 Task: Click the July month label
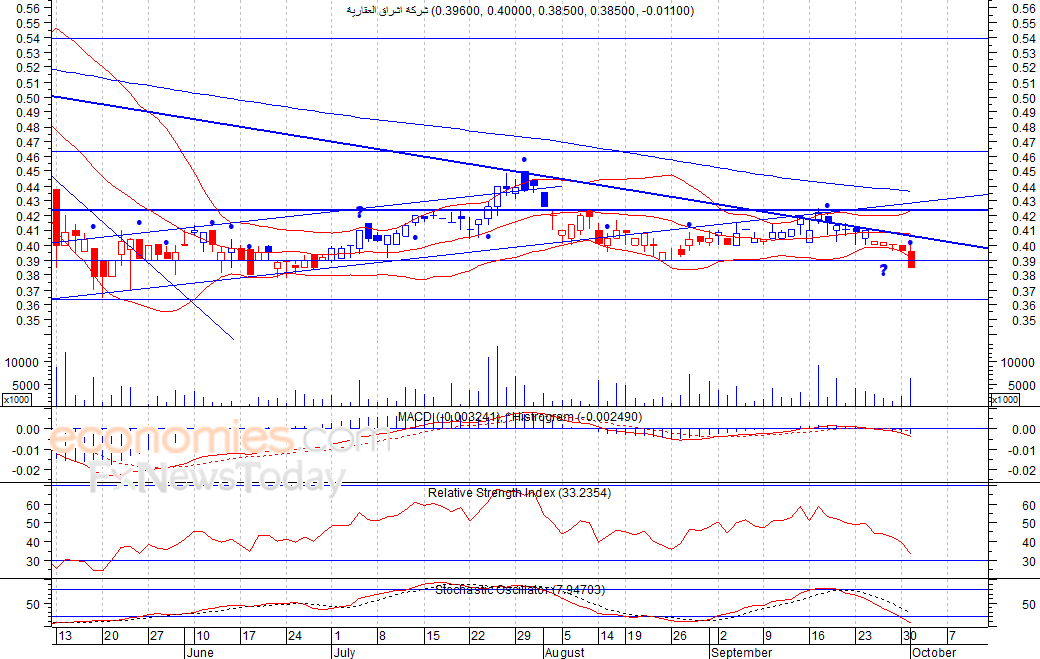pos(344,652)
